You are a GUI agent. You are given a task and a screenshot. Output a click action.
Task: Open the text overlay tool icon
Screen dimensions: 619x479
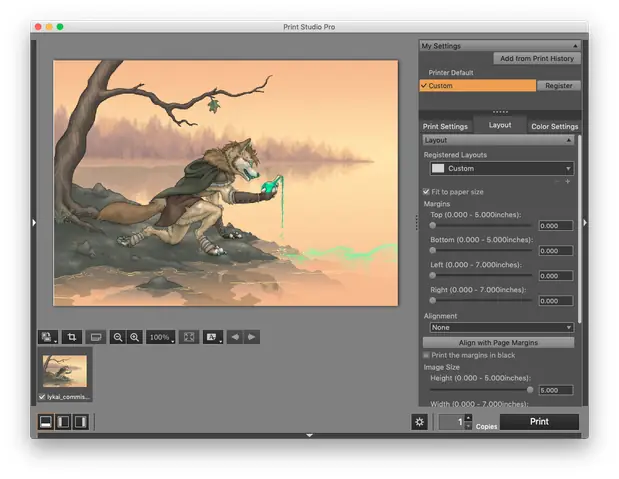pyautogui.click(x=213, y=337)
